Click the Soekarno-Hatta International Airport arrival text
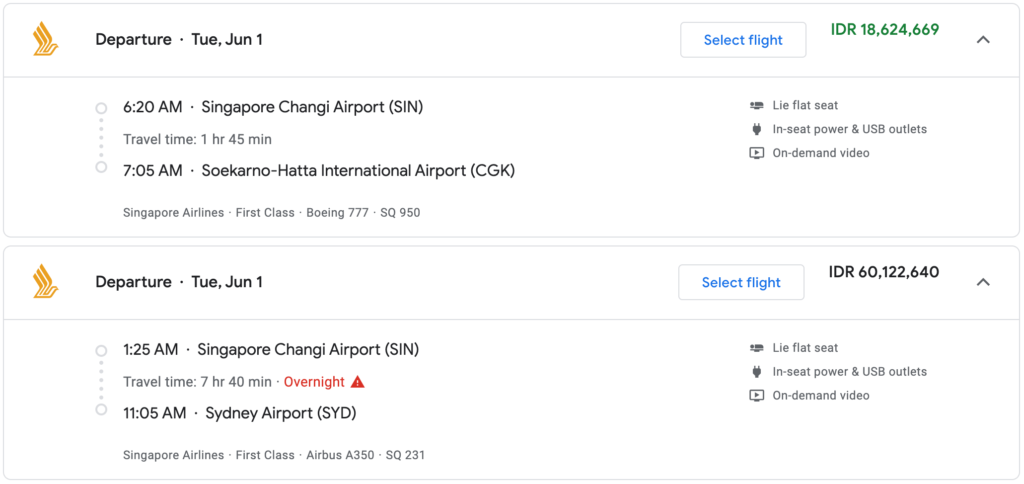Image resolution: width=1024 pixels, height=484 pixels. coord(358,170)
